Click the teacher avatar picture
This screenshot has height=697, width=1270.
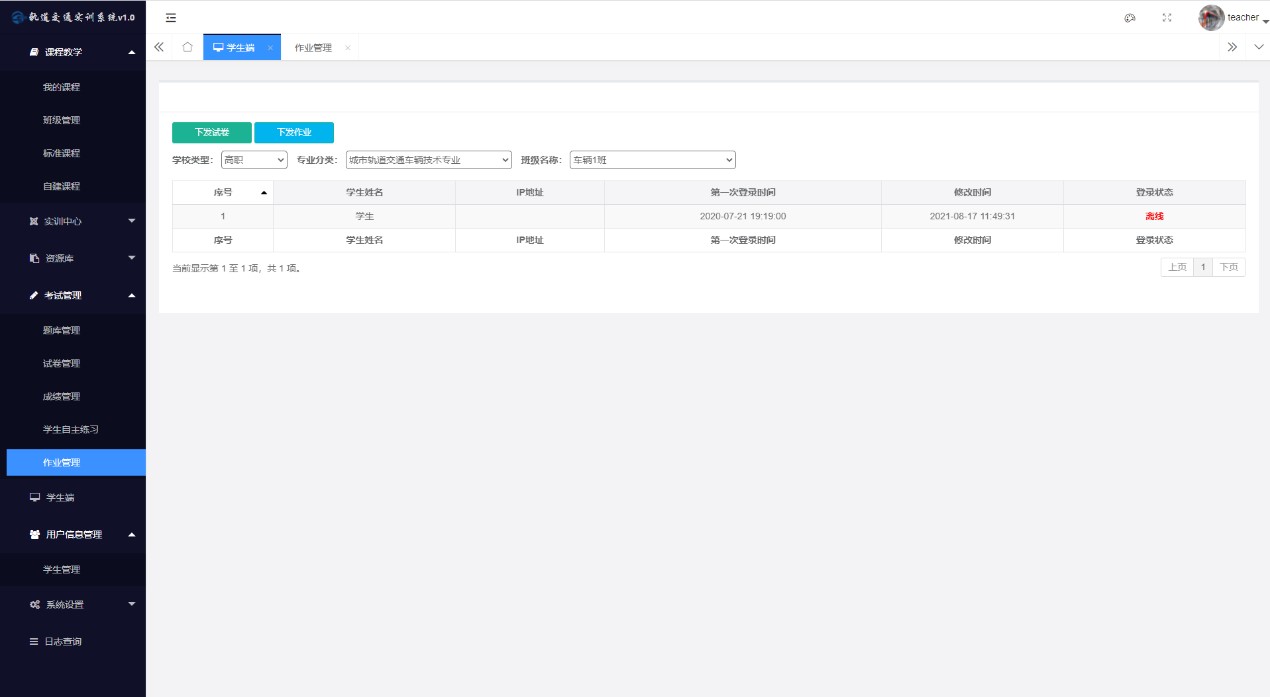pyautogui.click(x=1211, y=18)
